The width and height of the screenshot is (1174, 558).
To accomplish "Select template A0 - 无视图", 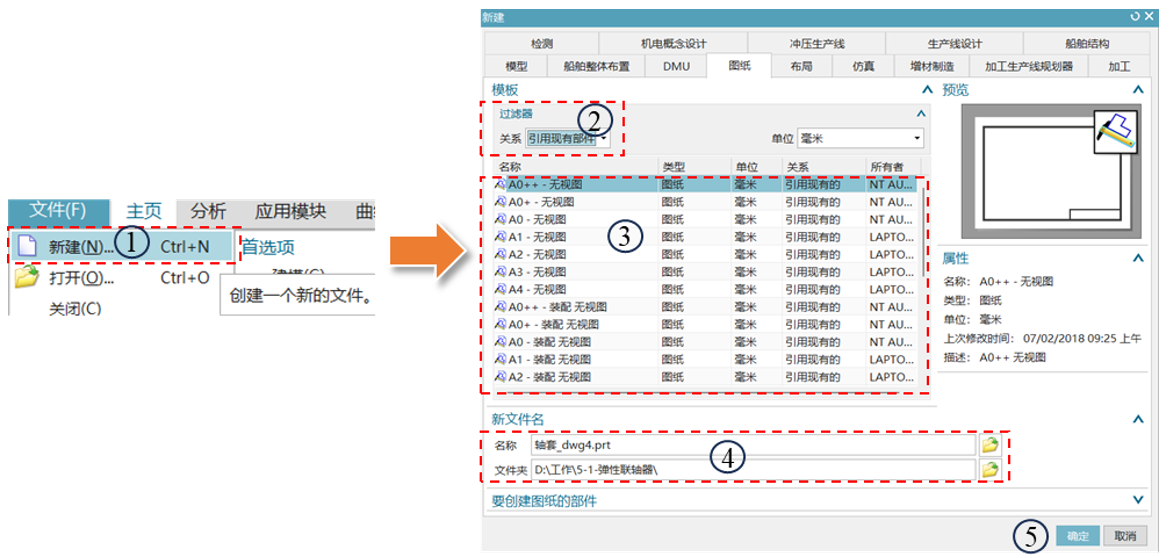I will click(705, 219).
